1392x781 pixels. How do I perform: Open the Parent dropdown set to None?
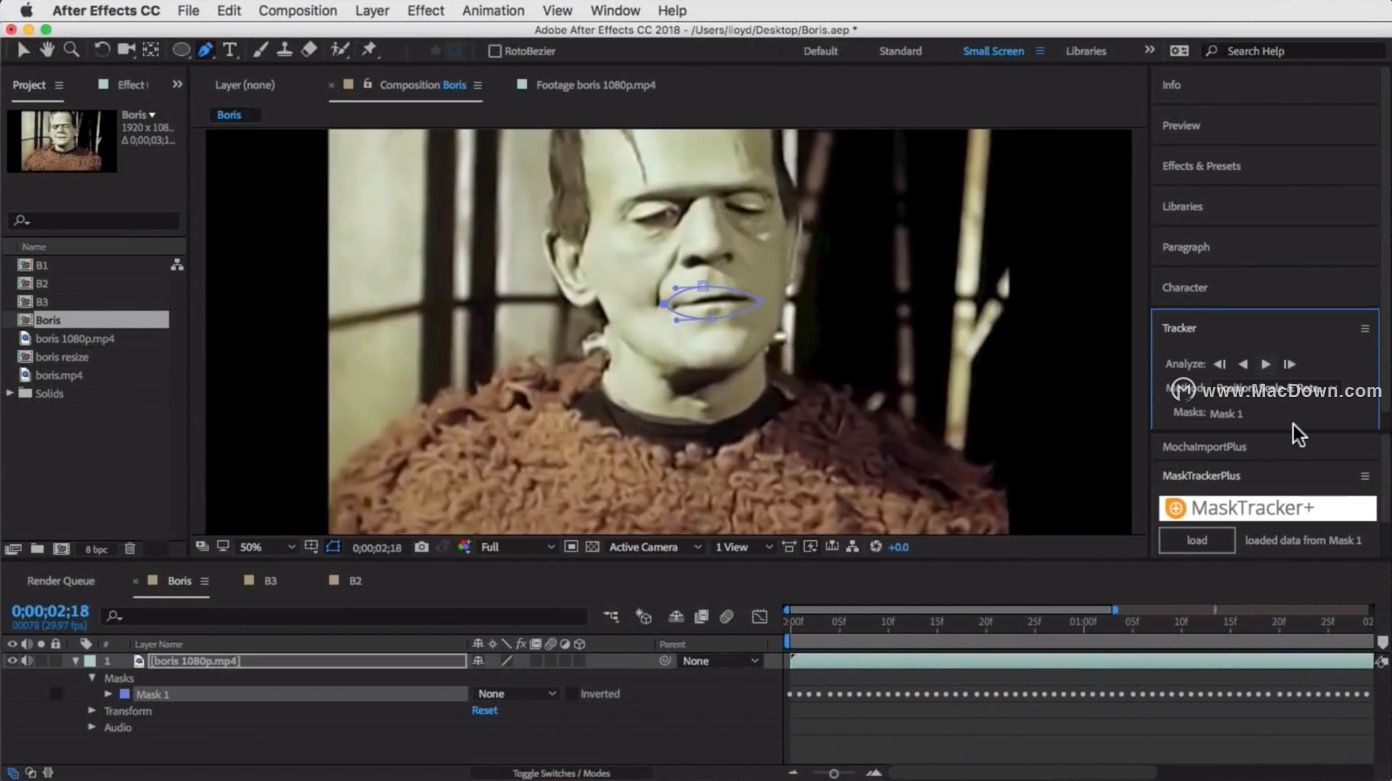pyautogui.click(x=720, y=661)
